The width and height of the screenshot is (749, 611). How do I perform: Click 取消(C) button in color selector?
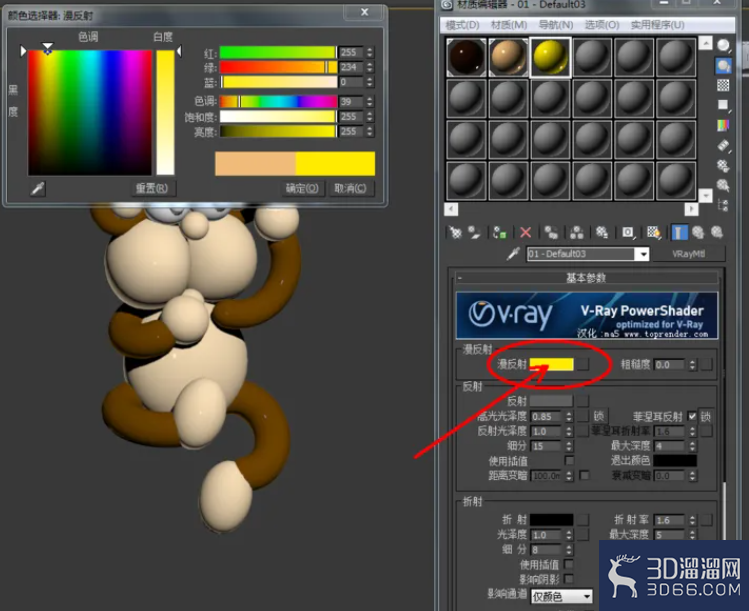pos(350,188)
